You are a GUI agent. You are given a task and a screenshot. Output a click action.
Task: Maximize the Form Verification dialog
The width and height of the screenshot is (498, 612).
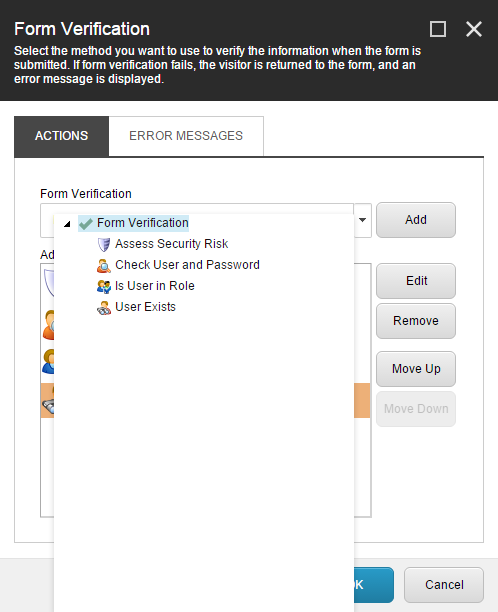[438, 29]
